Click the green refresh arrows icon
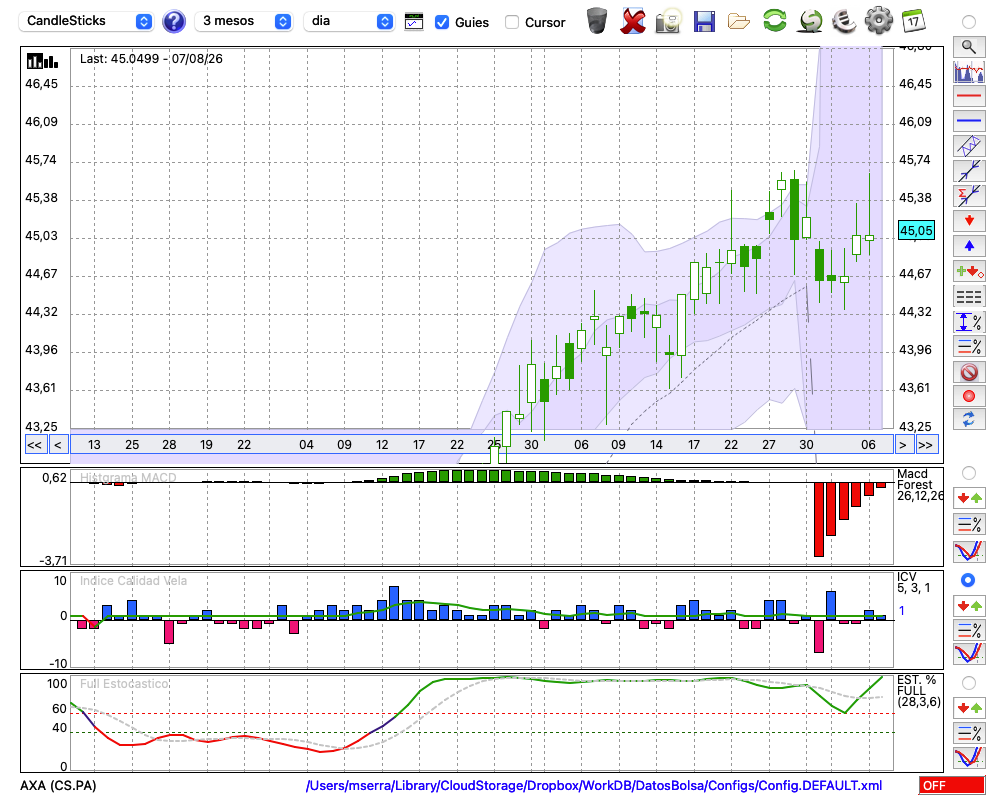 (775, 21)
